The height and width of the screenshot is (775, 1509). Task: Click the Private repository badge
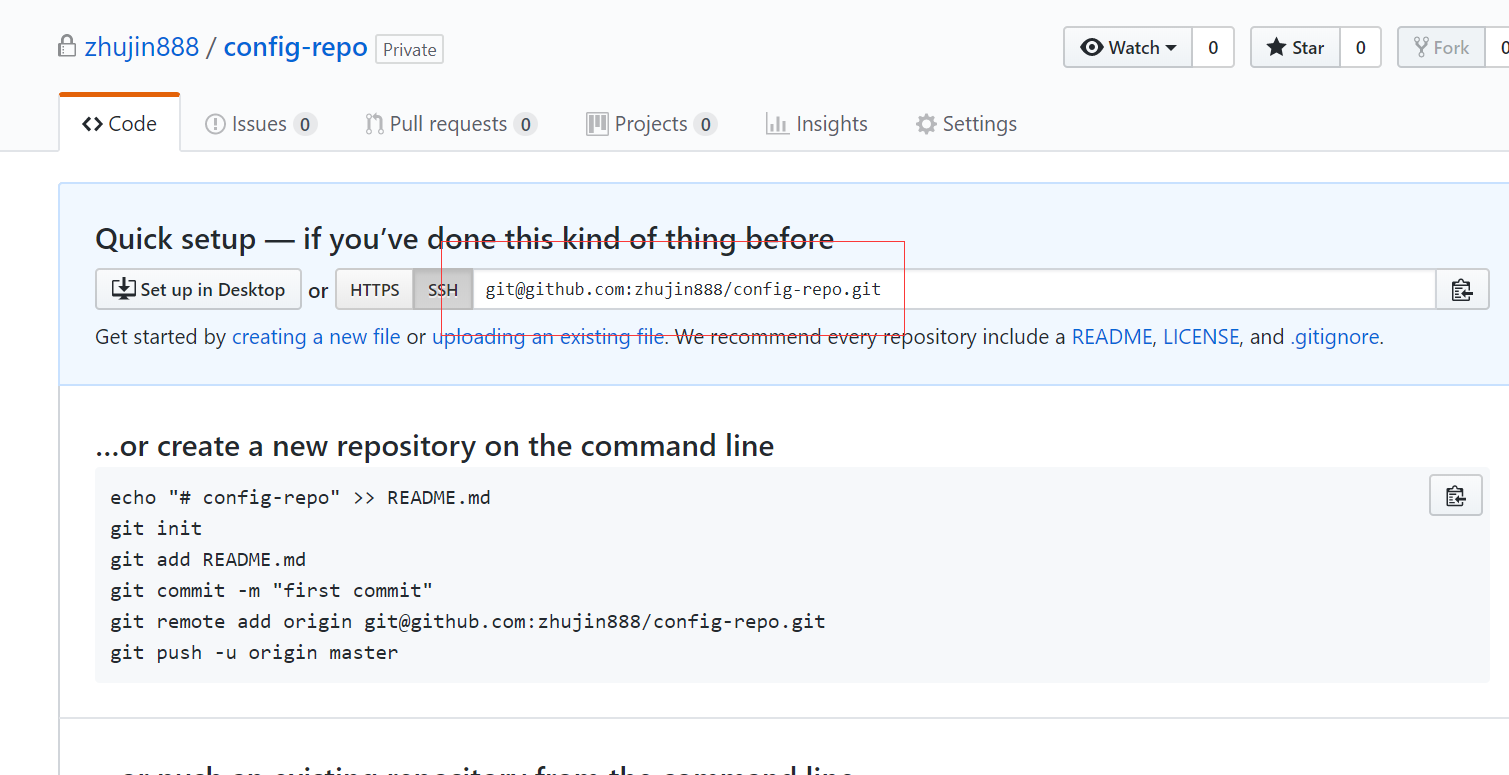click(409, 49)
